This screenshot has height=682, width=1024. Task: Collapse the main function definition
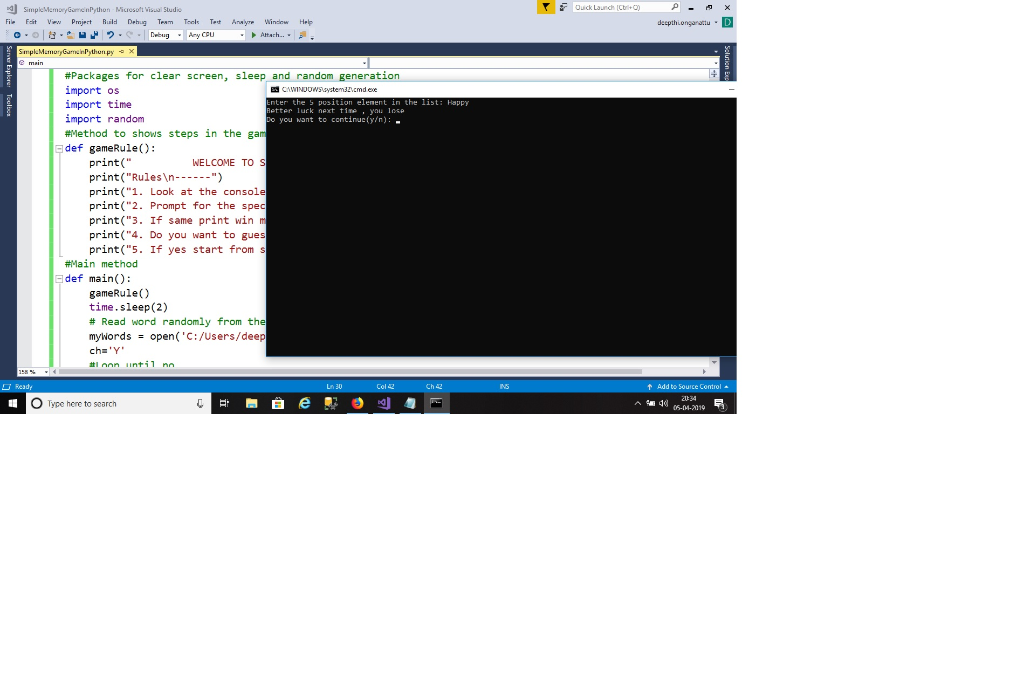[x=60, y=278]
